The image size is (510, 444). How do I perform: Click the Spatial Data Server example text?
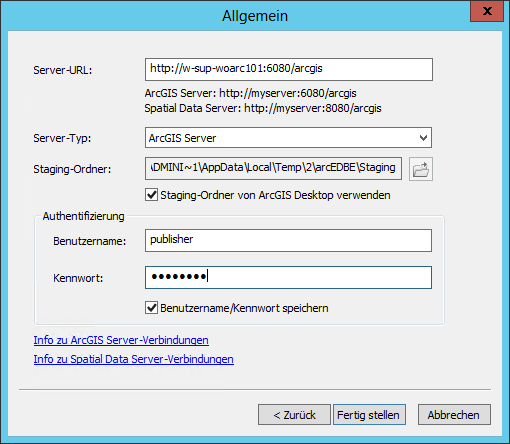coord(263,108)
